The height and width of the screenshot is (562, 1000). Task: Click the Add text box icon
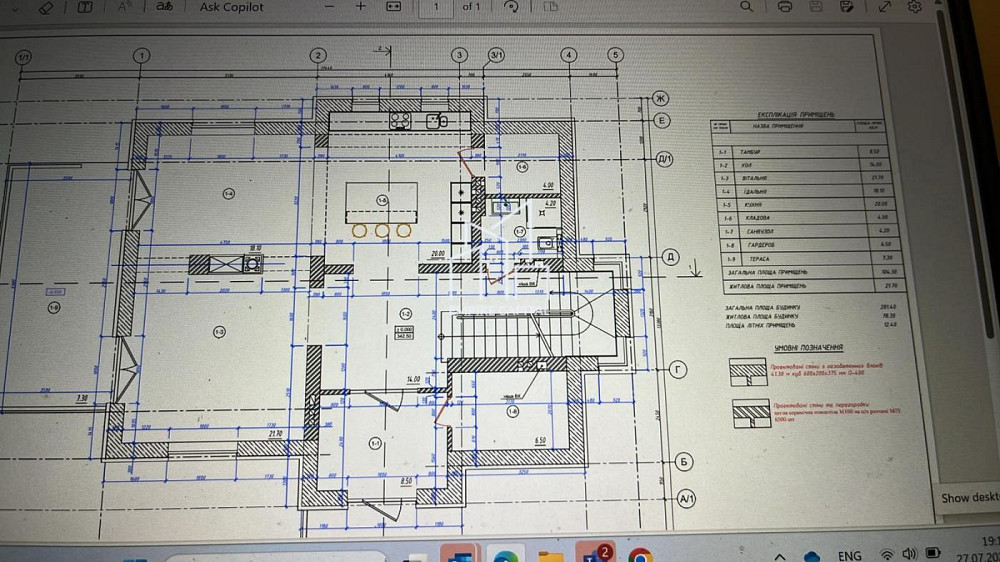(x=85, y=7)
